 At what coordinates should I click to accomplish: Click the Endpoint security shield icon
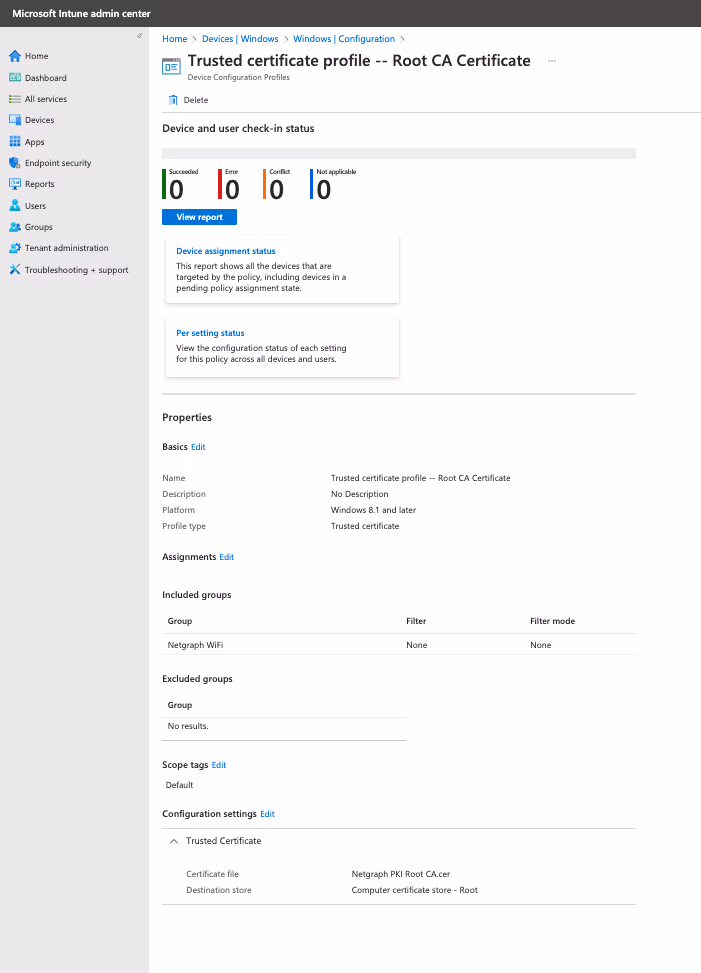(x=15, y=163)
